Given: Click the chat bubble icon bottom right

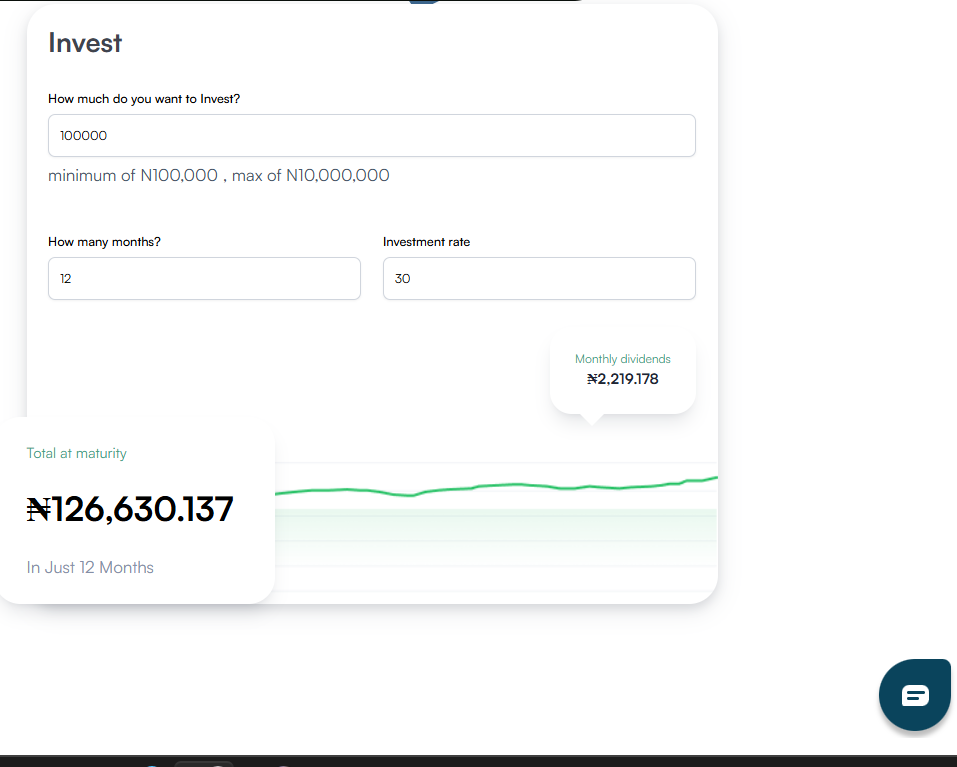Looking at the screenshot, I should [914, 694].
